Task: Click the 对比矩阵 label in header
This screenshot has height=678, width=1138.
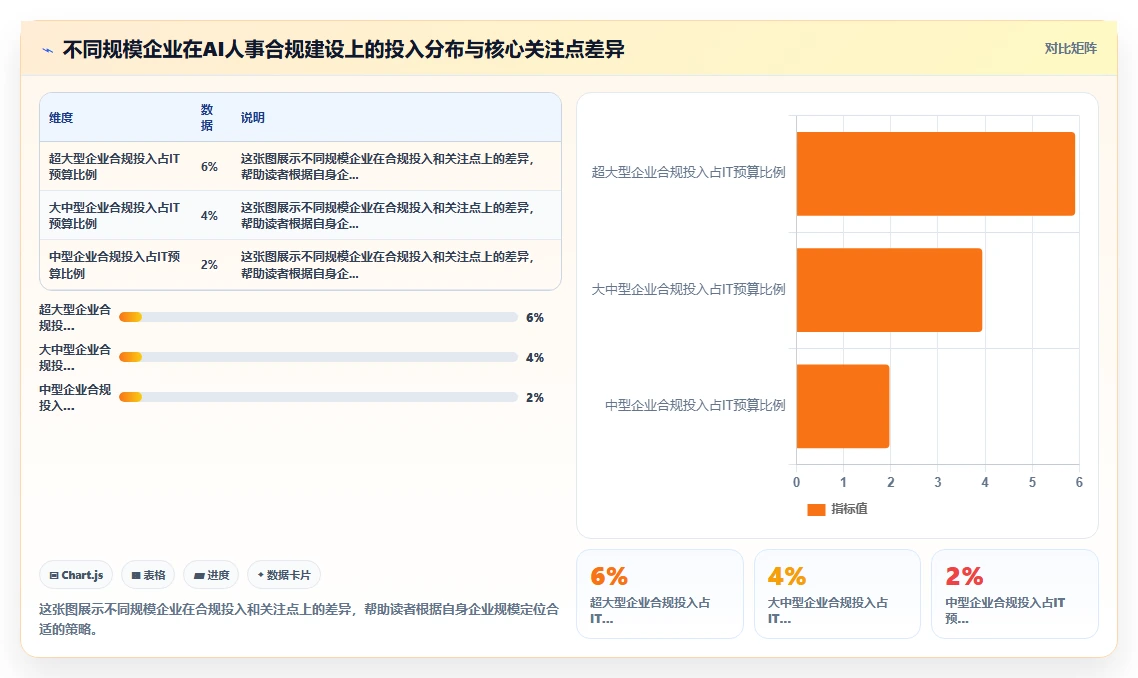Action: coord(1071,49)
